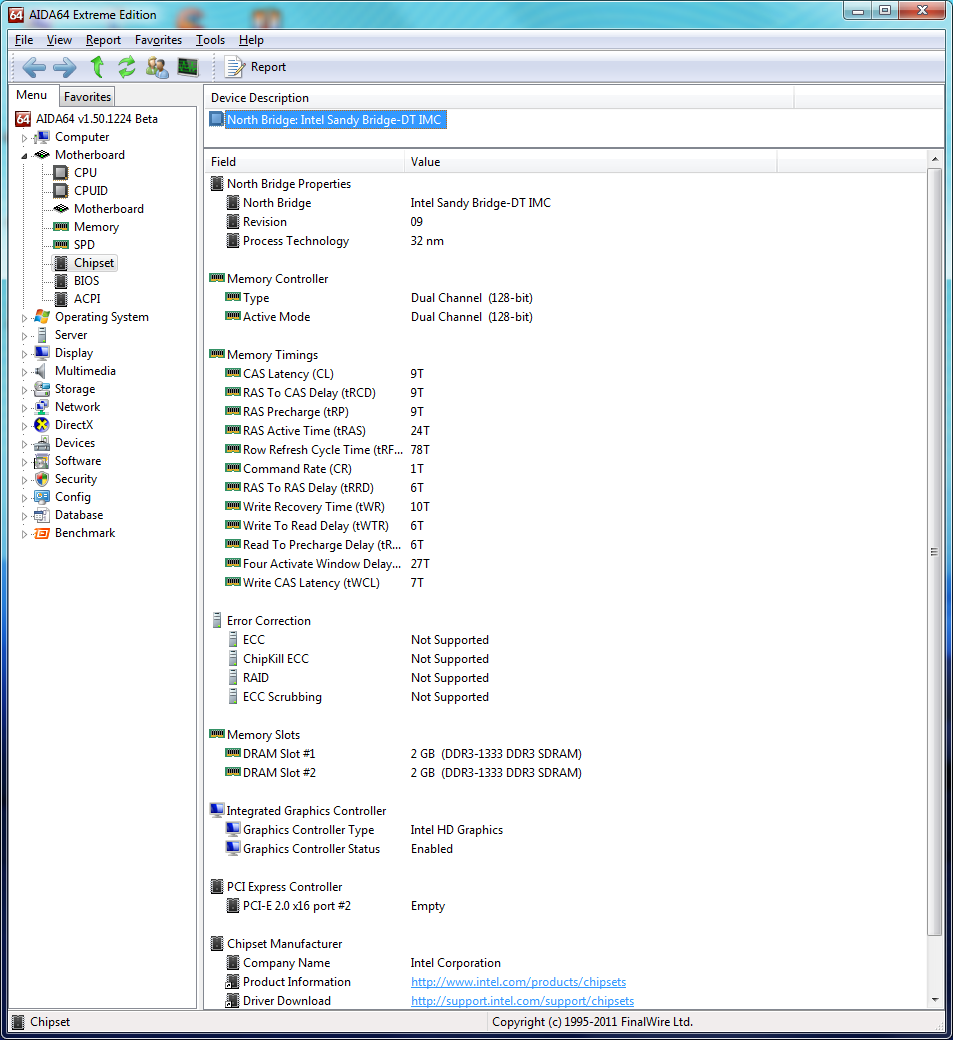Click the Multimedia speaker icon
Viewport: 953px width, 1040px height.
[42, 371]
